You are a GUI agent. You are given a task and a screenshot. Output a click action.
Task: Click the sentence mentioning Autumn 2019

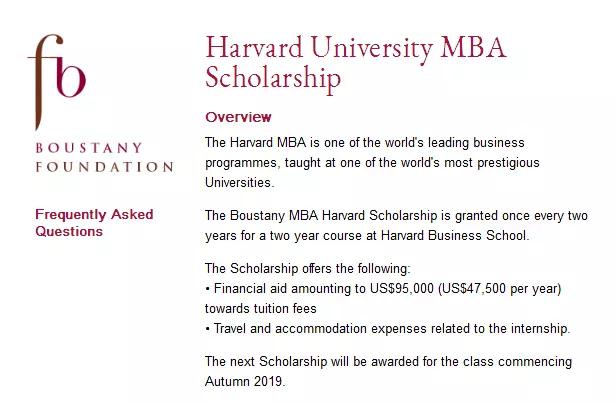388,371
